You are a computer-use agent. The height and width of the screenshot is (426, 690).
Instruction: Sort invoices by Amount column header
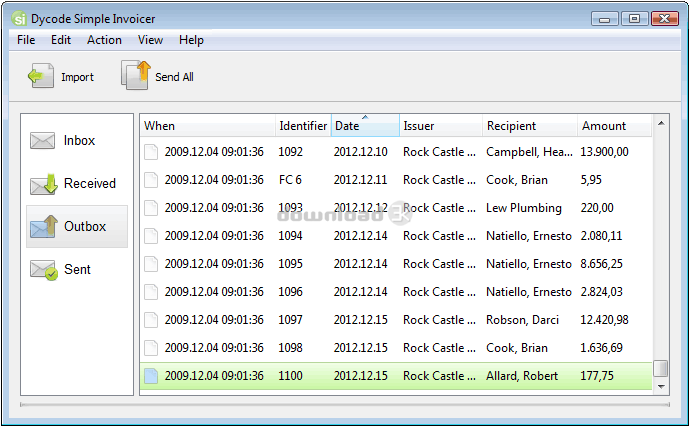click(x=614, y=126)
